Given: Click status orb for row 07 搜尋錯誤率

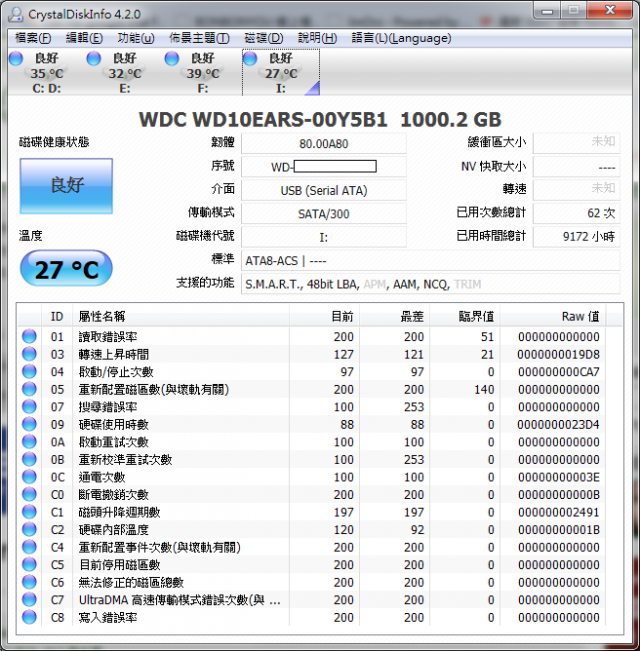Looking at the screenshot, I should point(29,406).
